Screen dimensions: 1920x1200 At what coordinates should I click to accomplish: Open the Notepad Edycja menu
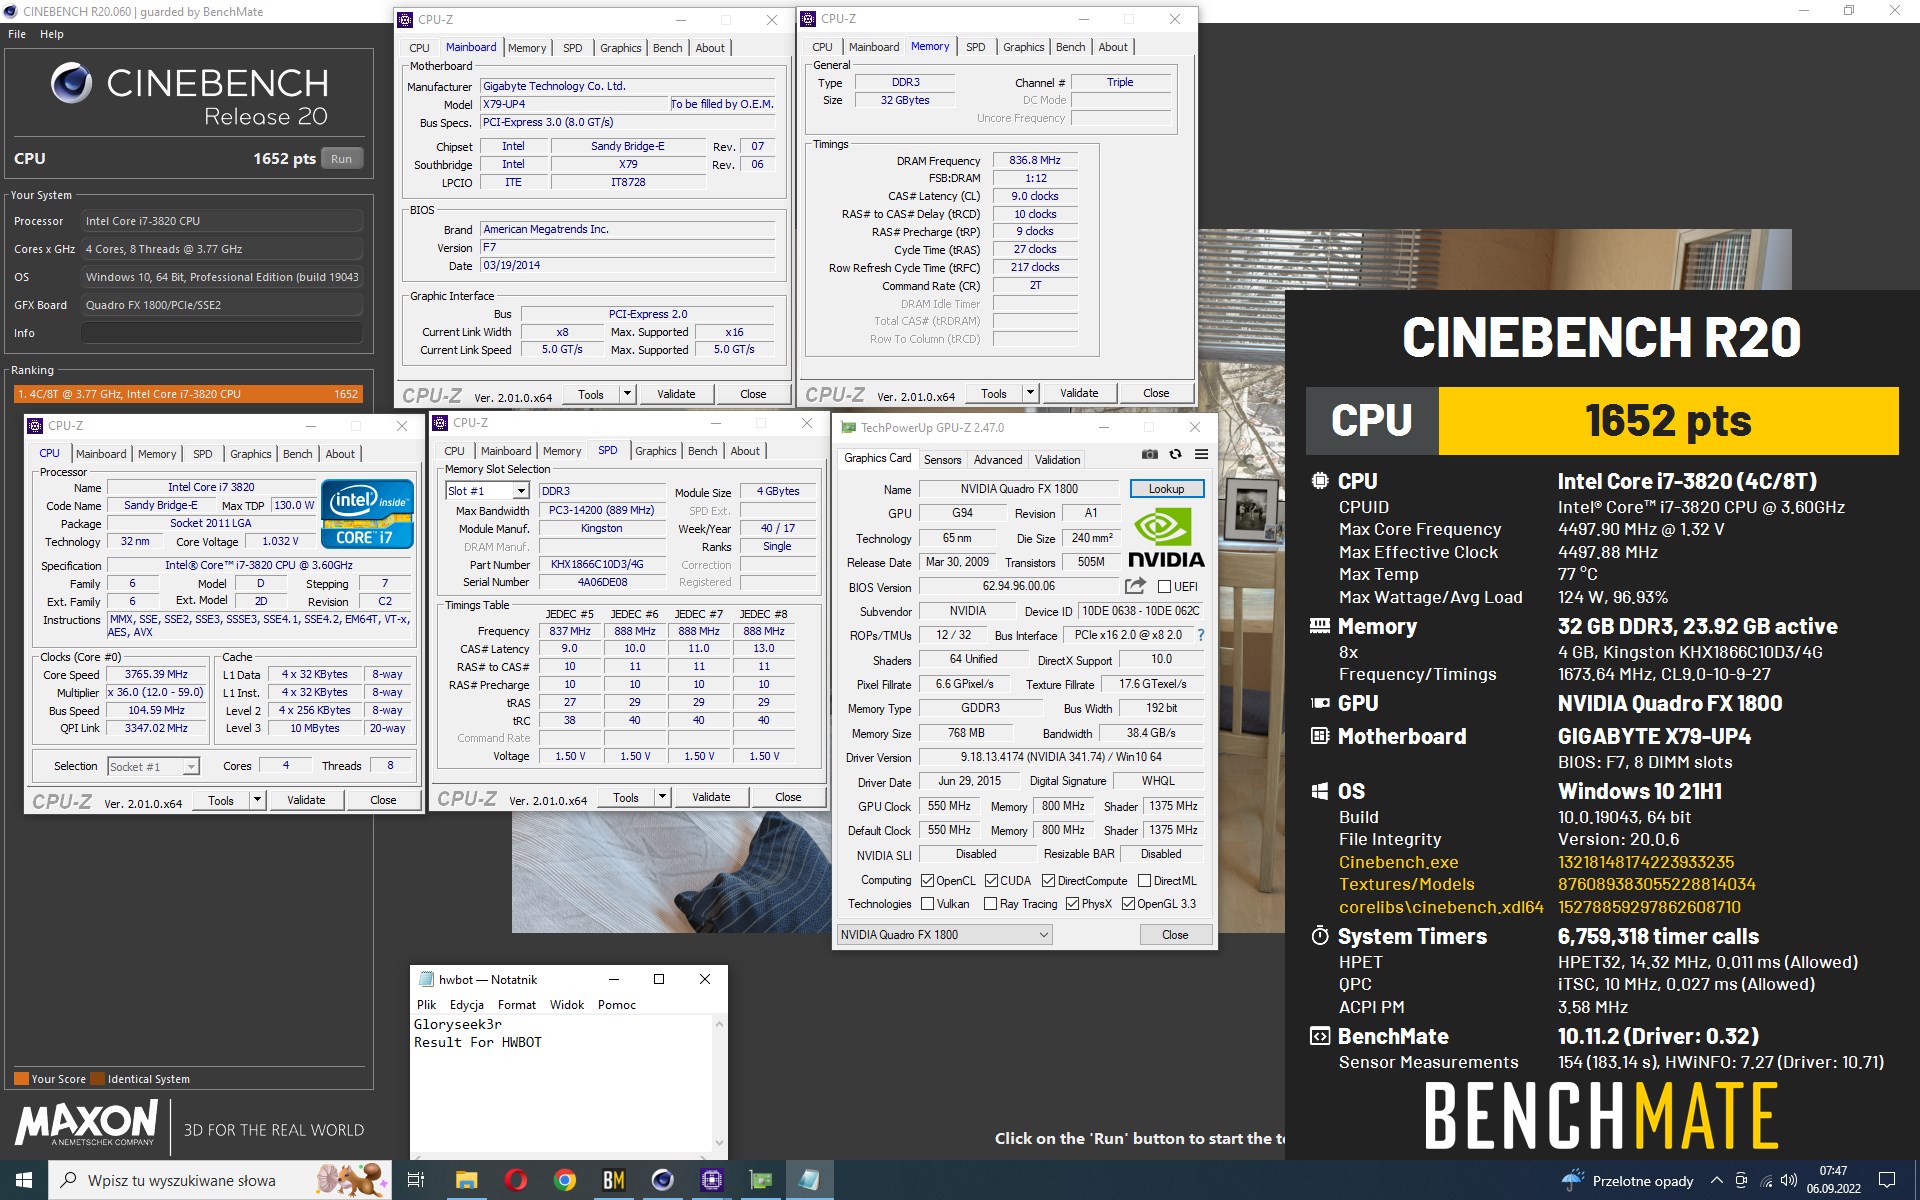(x=467, y=1005)
